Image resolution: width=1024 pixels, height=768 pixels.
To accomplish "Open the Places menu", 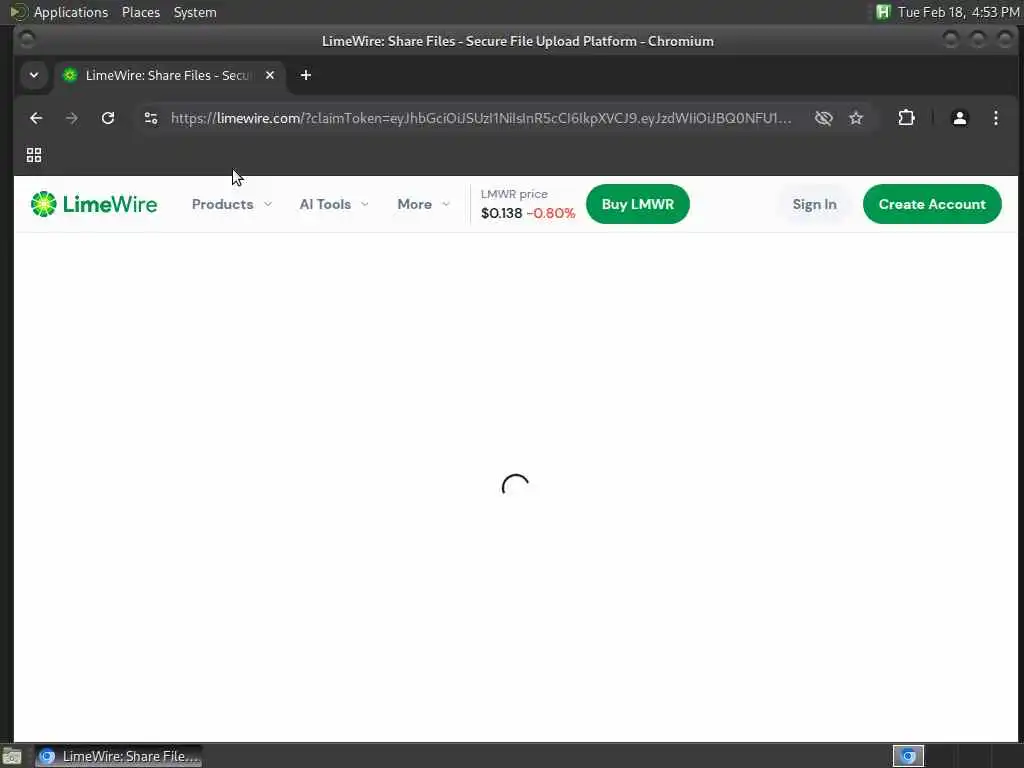I will (x=141, y=12).
